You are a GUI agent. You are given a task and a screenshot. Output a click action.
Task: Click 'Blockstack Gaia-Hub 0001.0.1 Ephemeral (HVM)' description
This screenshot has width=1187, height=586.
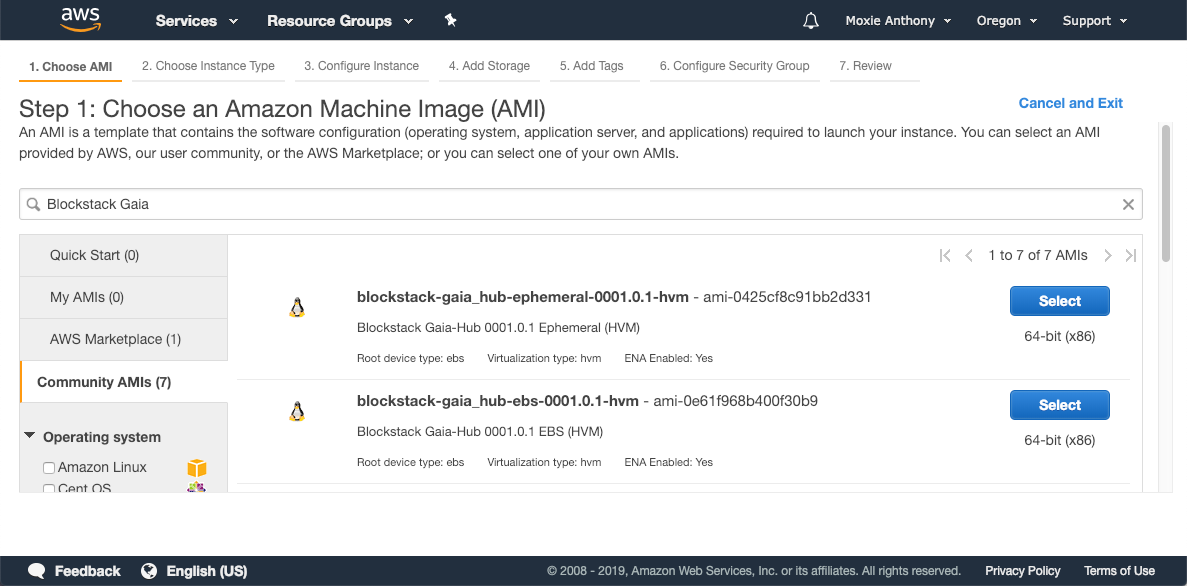pos(499,328)
